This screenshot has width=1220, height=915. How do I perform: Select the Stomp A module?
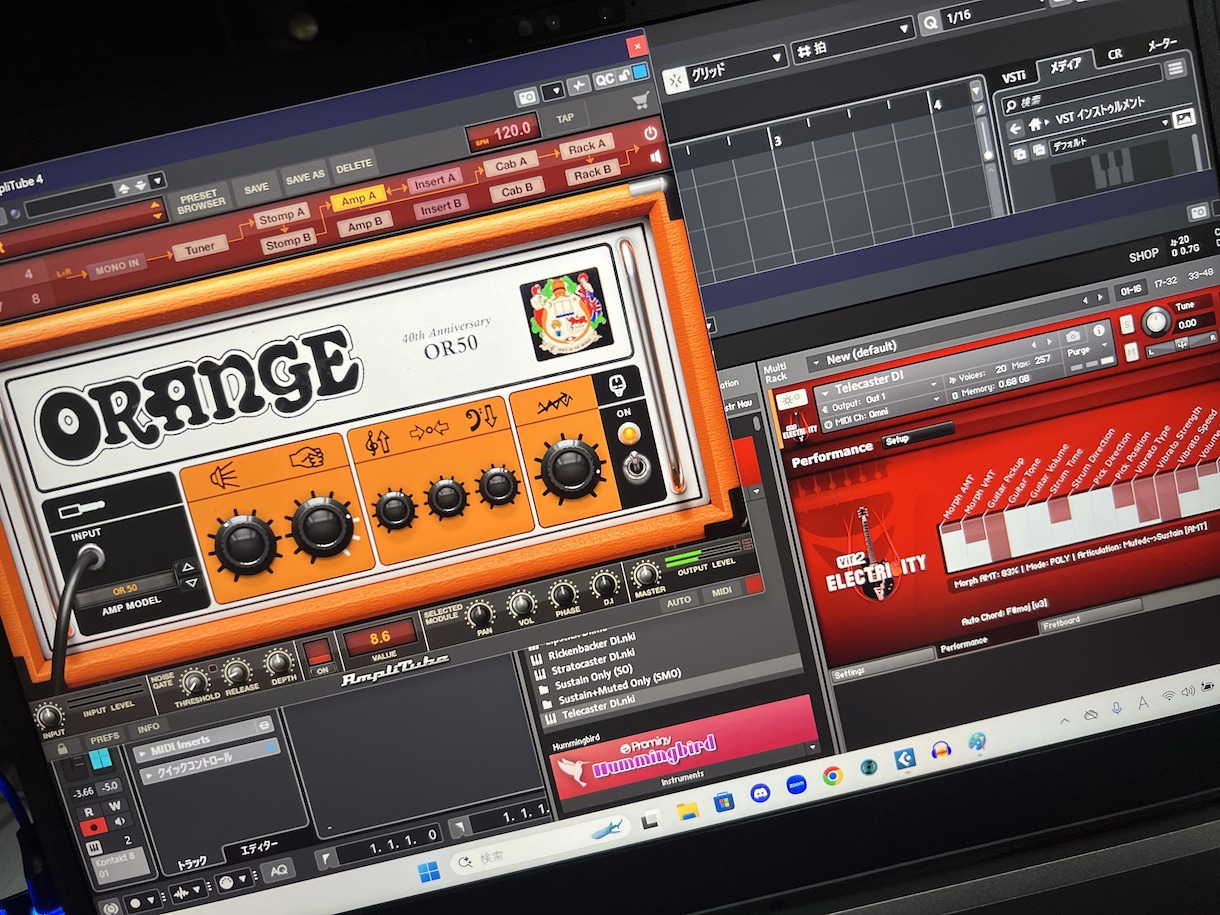point(282,216)
